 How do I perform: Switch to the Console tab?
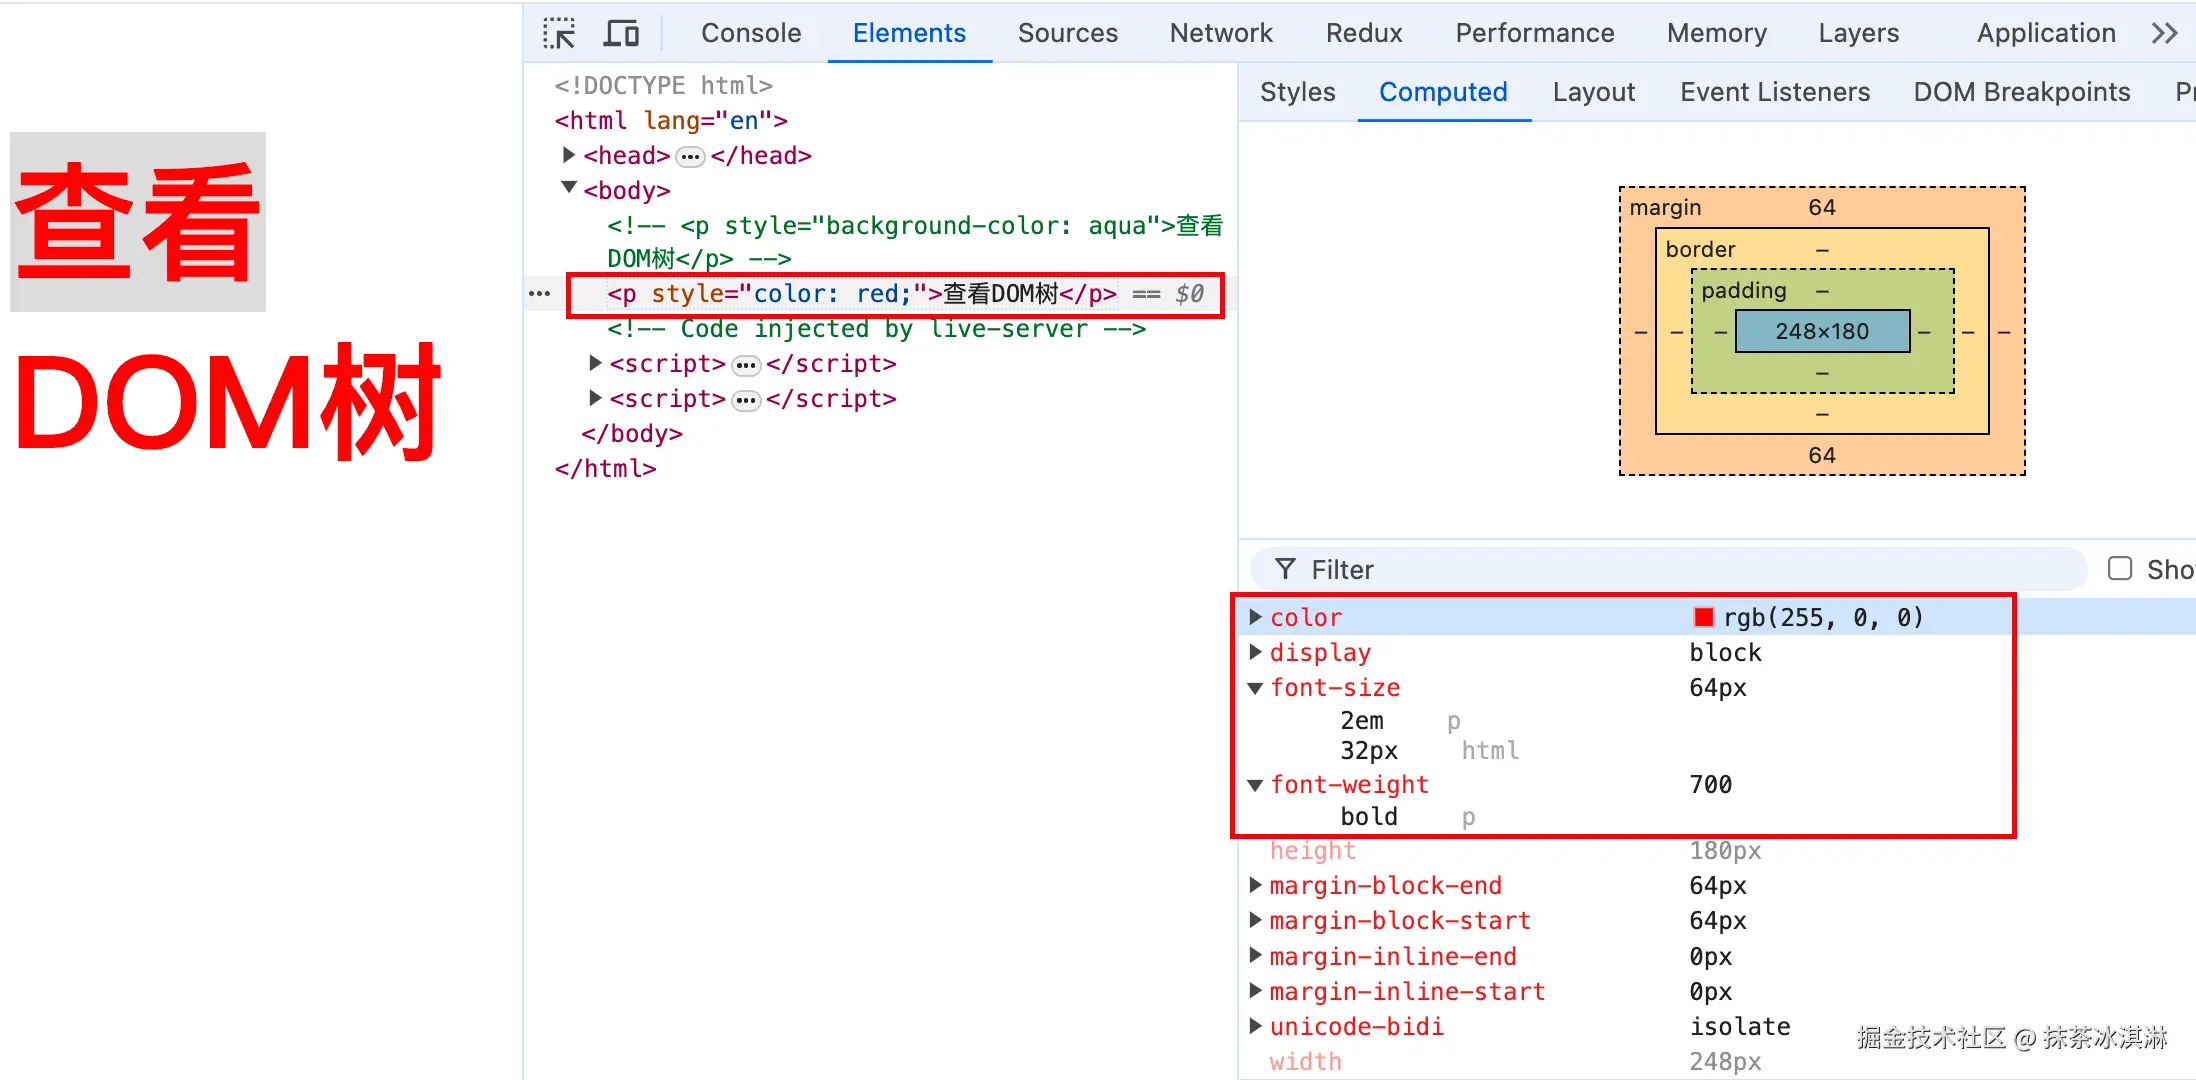(x=751, y=33)
